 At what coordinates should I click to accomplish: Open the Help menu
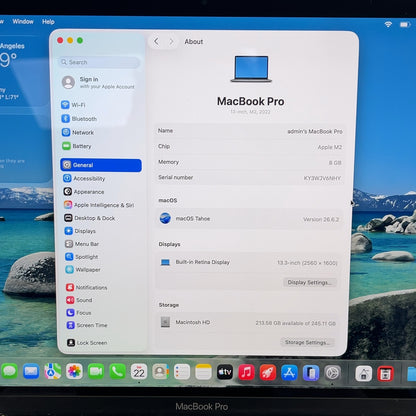[x=48, y=22]
